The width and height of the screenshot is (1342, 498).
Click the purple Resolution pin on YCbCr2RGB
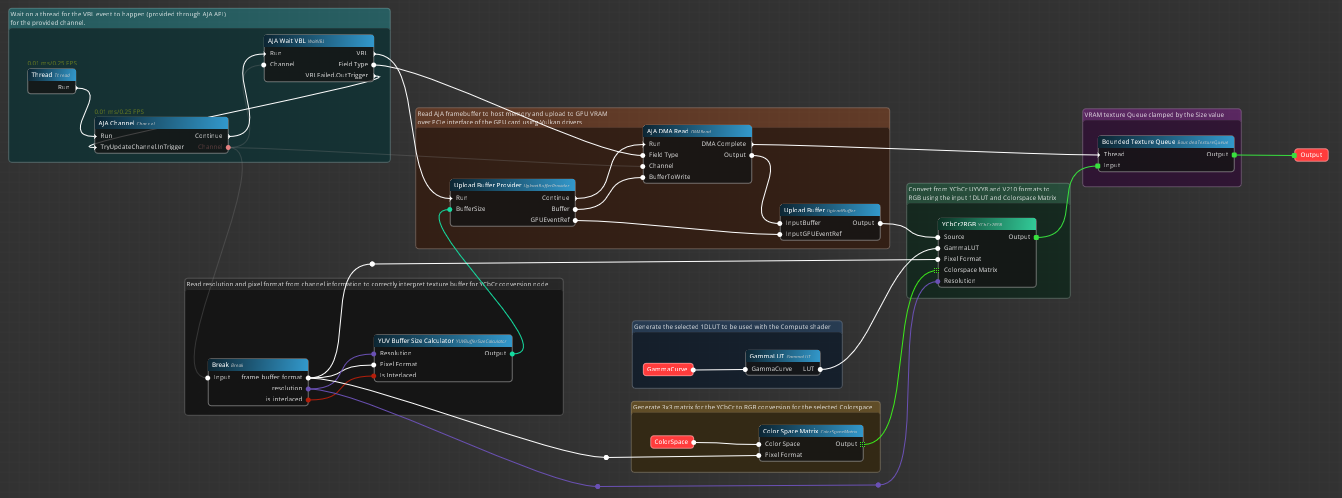(938, 281)
